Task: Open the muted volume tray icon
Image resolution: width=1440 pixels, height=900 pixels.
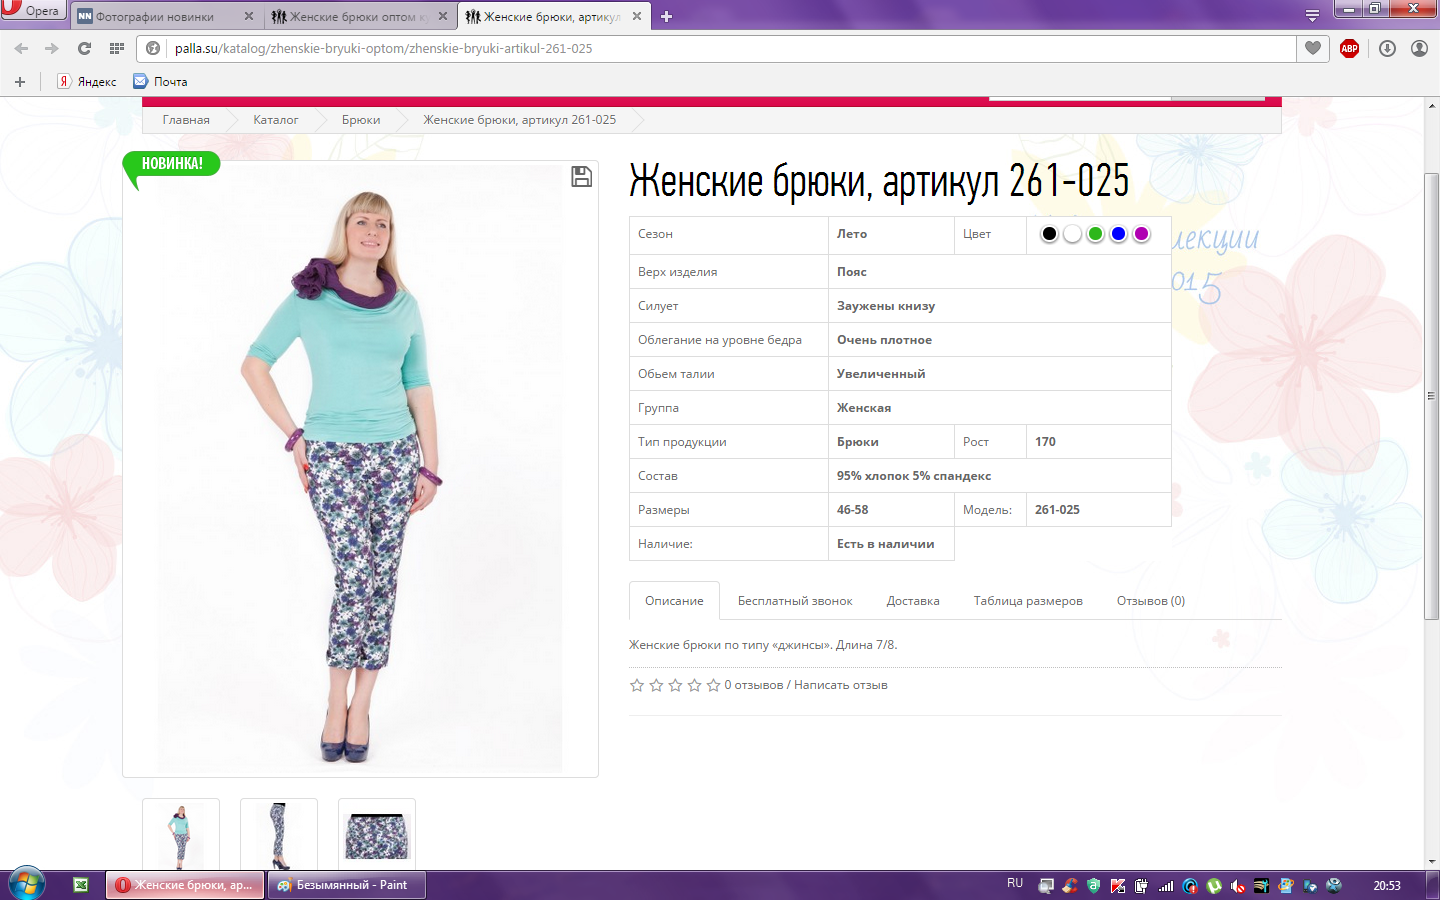Action: coord(1238,886)
